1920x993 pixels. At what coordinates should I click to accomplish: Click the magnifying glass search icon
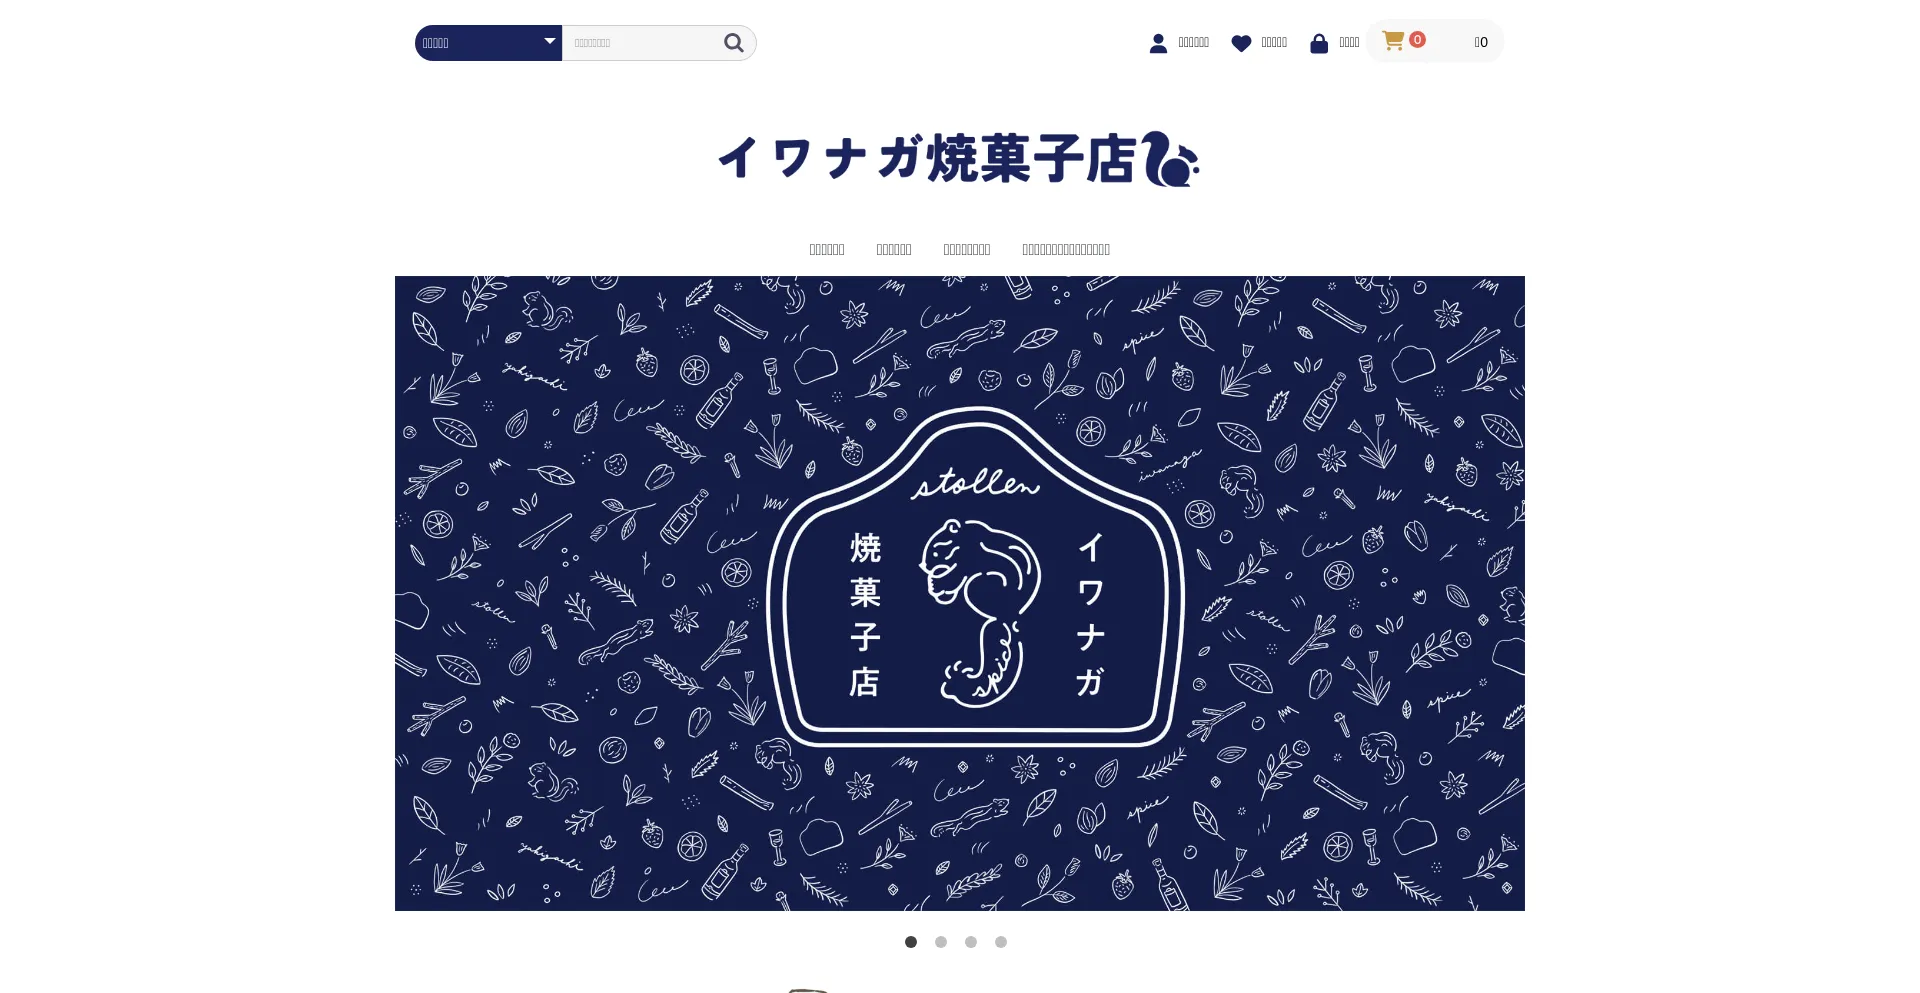734,43
